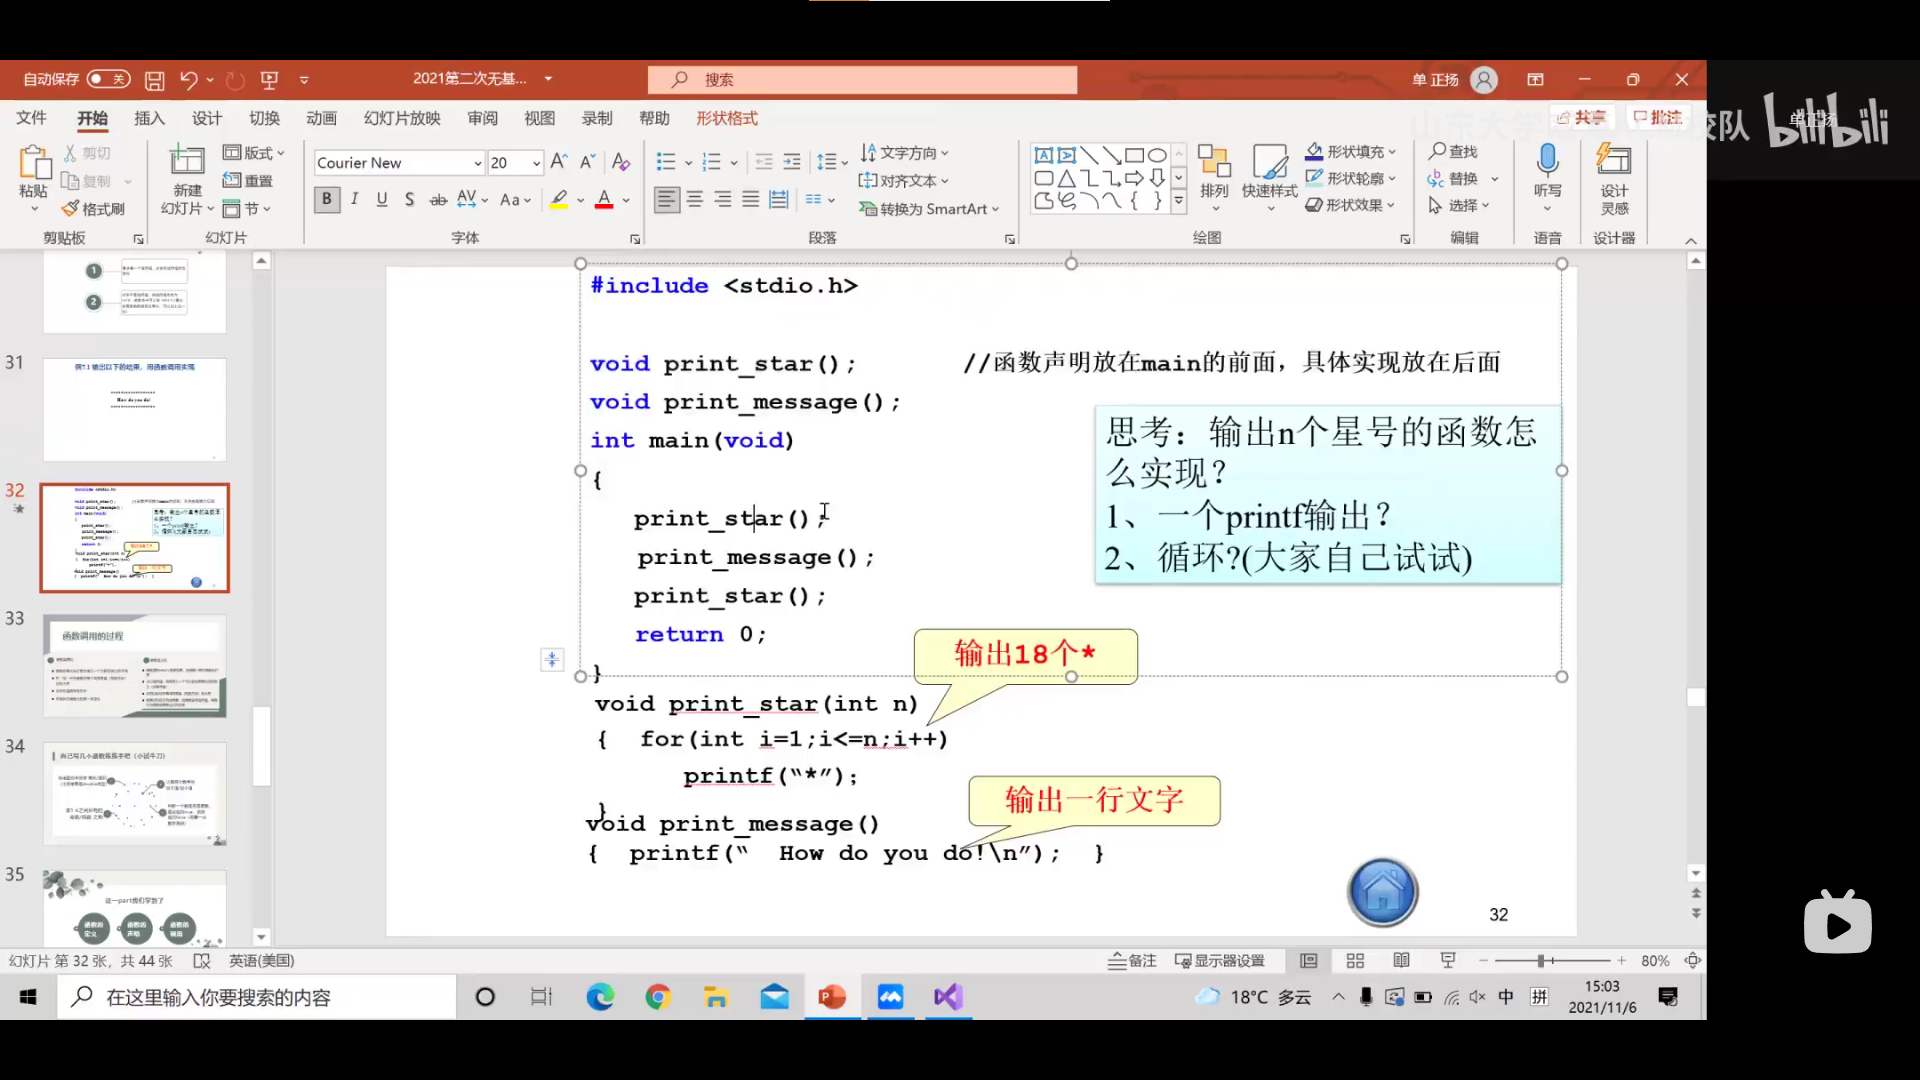Viewport: 1920px width, 1080px height.
Task: Open PowerPoint from Windows taskbar
Action: click(x=832, y=997)
